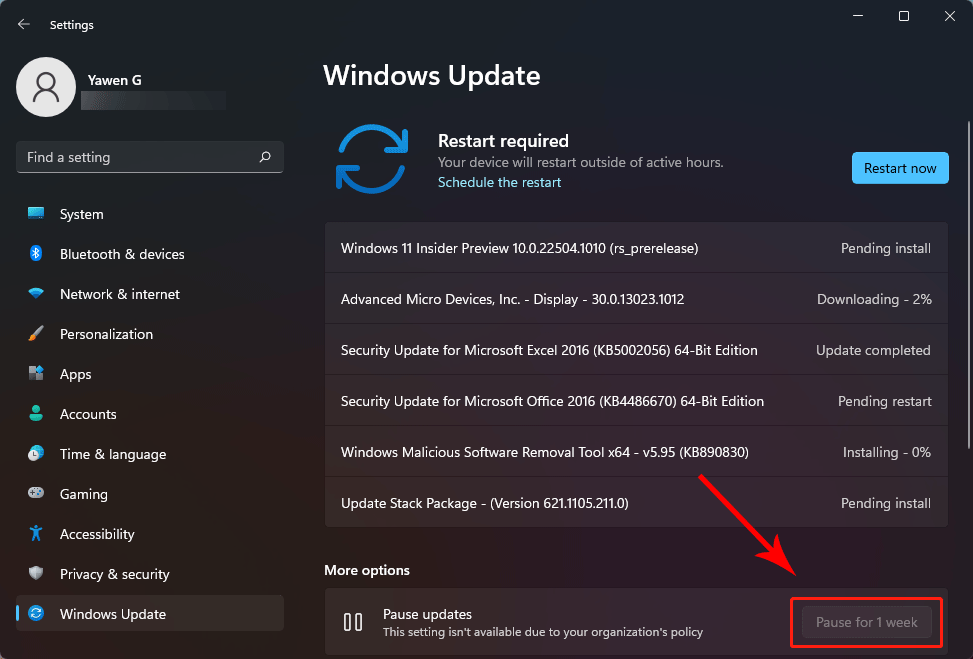Select Windows Update in sidebar
This screenshot has height=659, width=973.
[x=150, y=614]
